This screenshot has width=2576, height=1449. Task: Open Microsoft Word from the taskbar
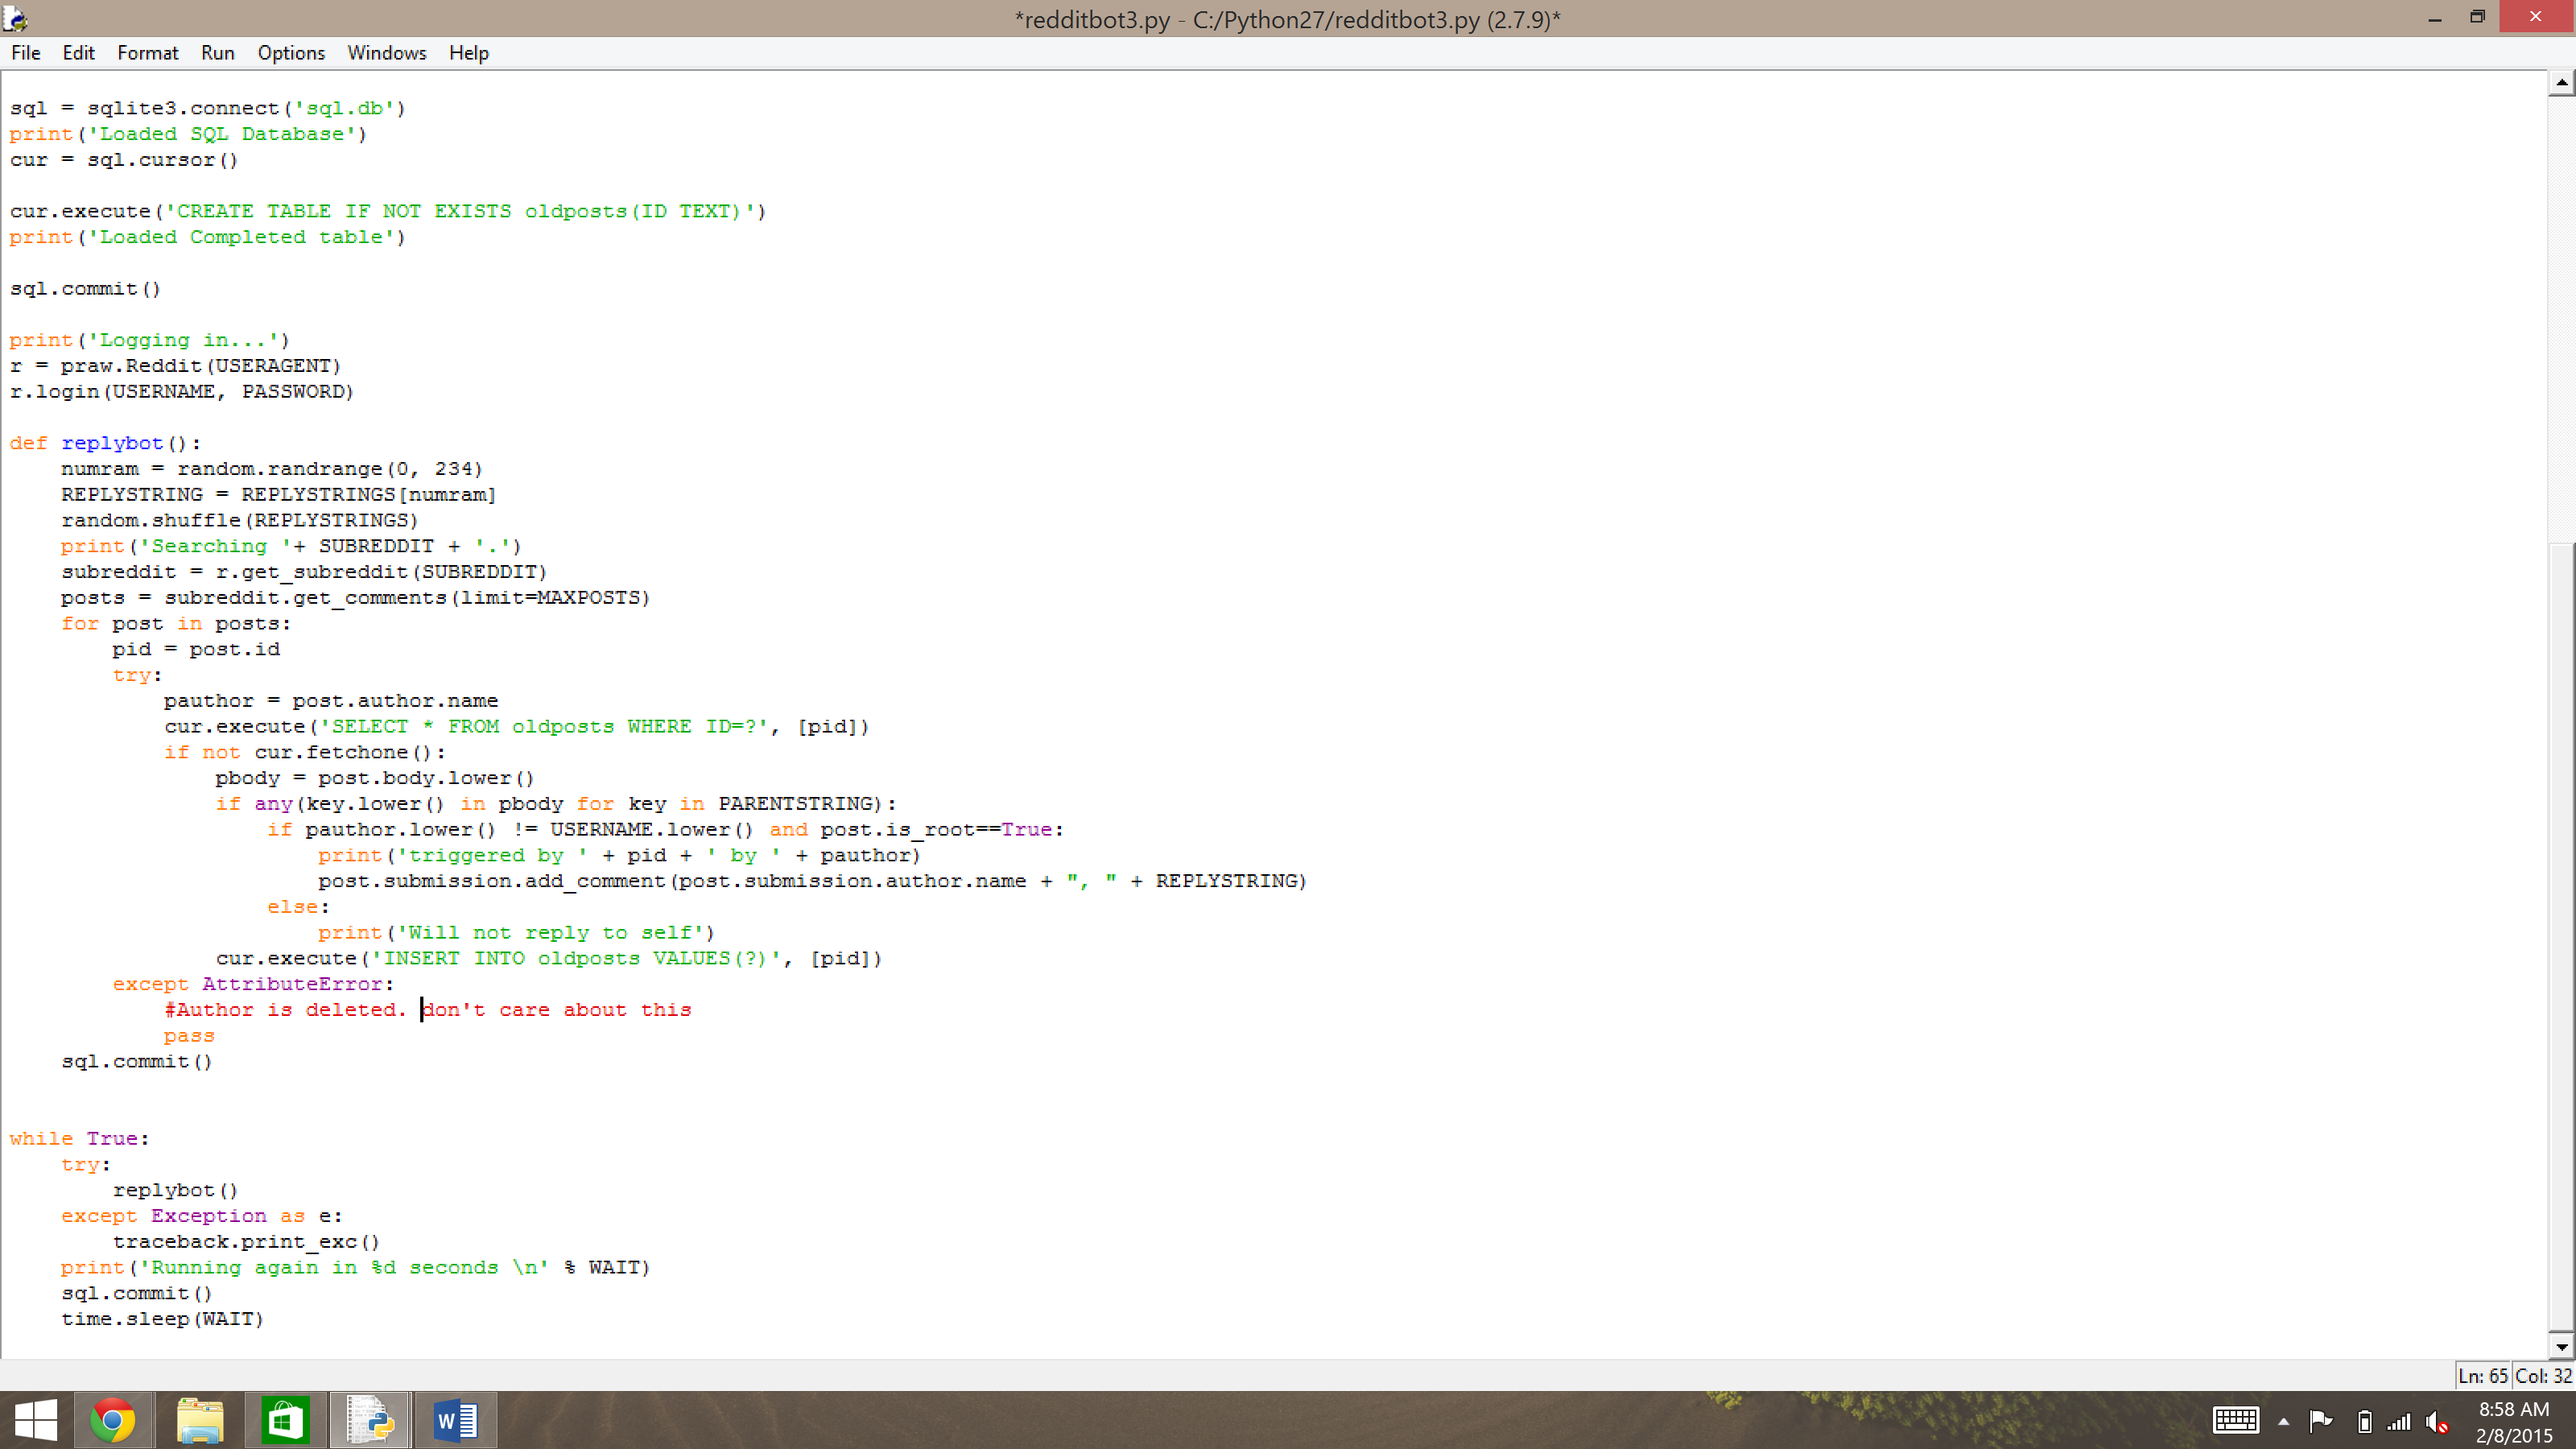click(x=456, y=1420)
